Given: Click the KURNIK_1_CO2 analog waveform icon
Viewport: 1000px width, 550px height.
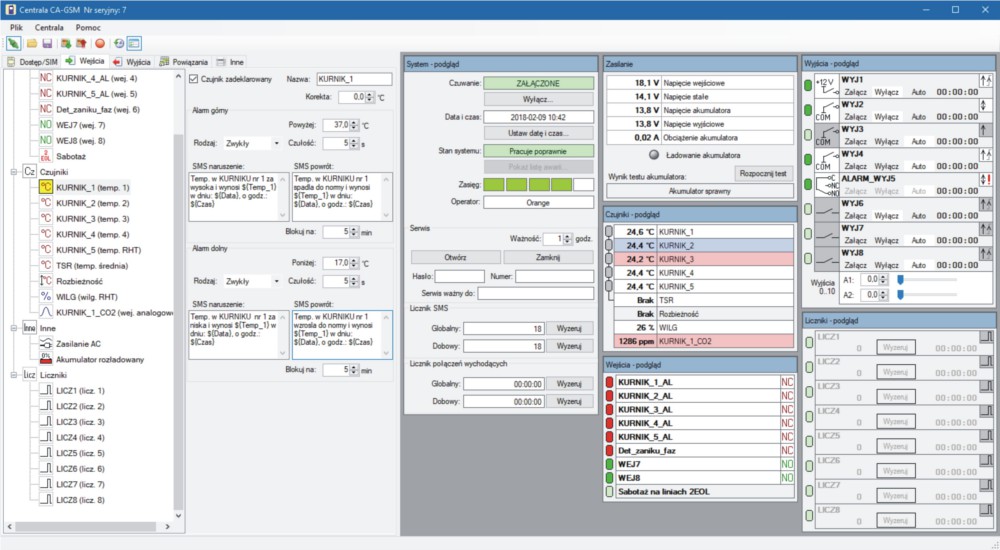Looking at the screenshot, I should tap(45, 312).
